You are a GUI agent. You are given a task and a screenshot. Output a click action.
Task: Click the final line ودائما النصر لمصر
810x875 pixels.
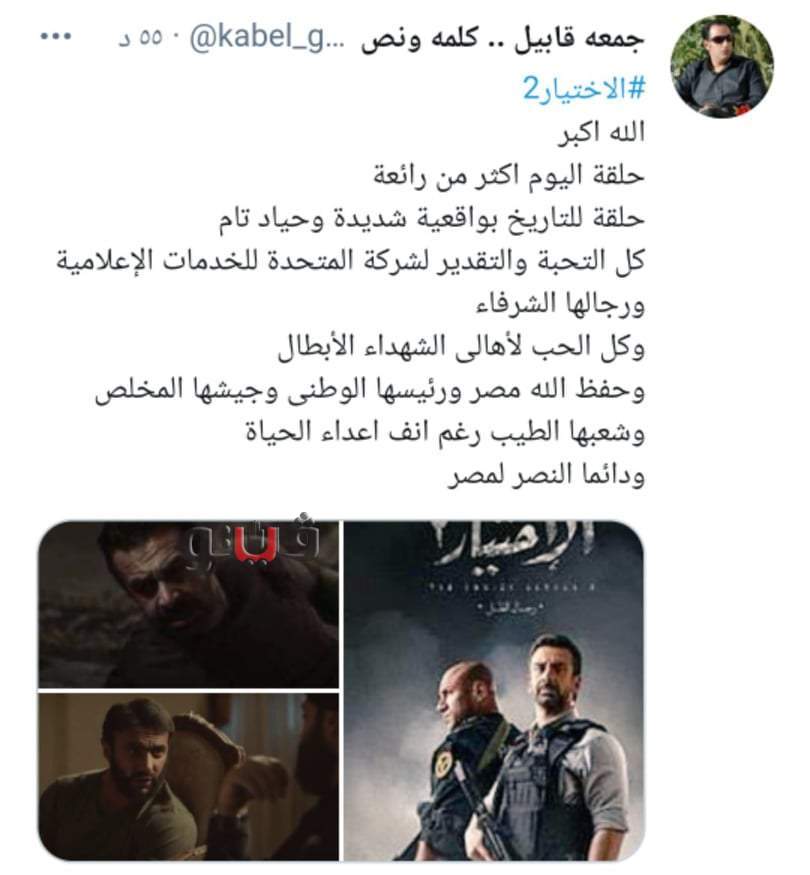[x=546, y=475]
